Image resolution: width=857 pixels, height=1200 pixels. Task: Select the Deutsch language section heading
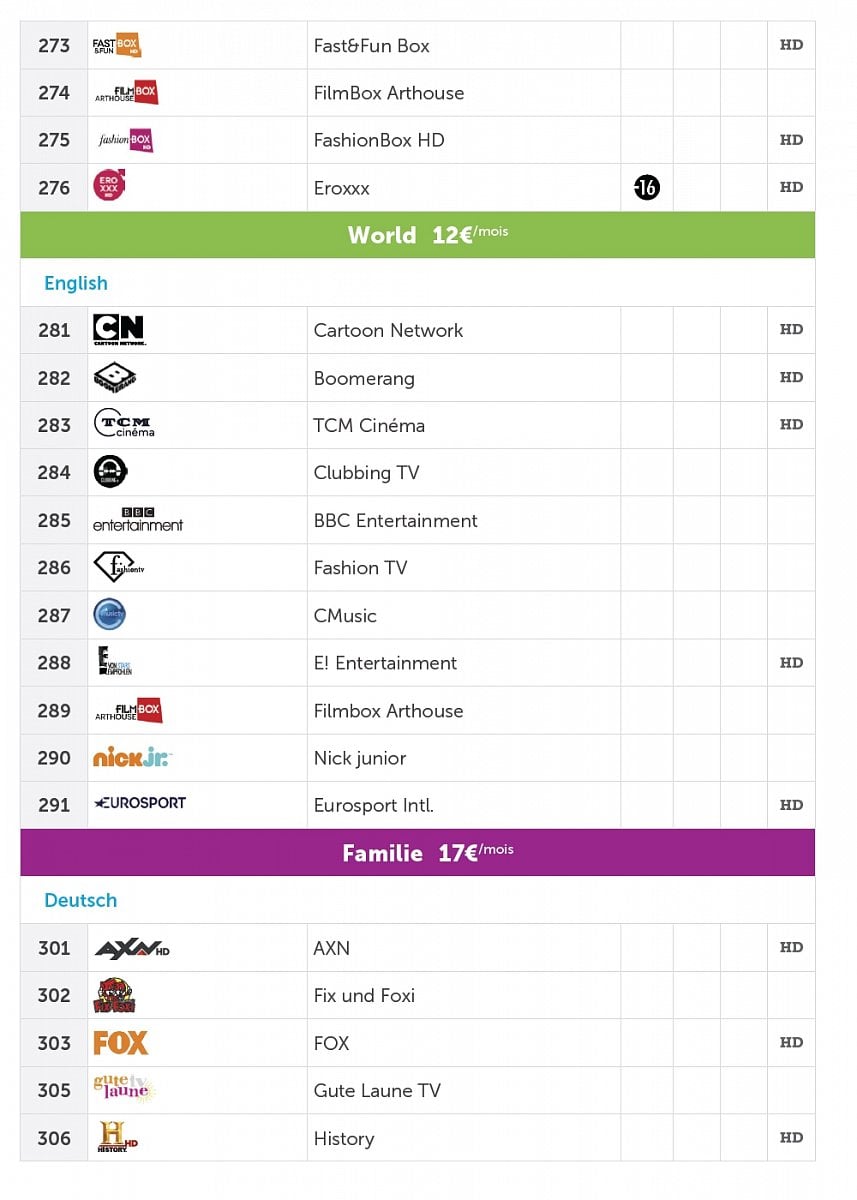tap(80, 900)
